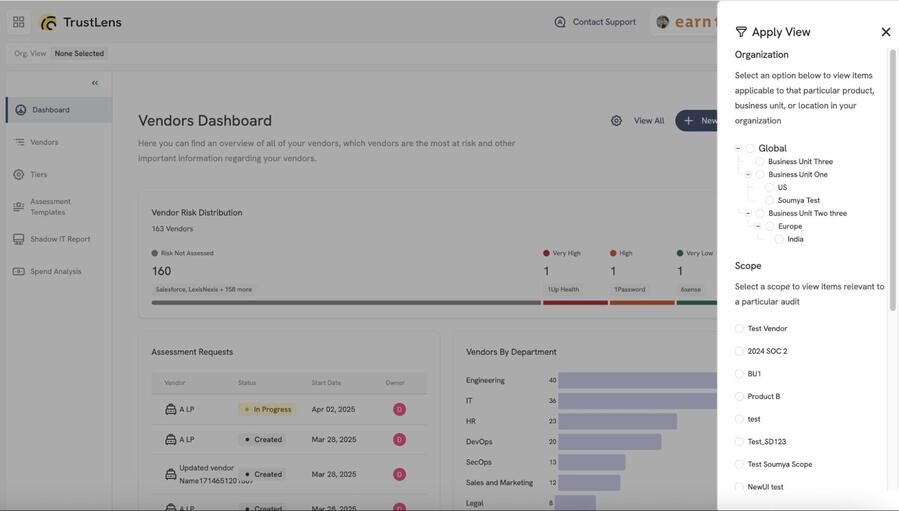The image size is (899, 511).
Task: Open dashboard settings gear icon
Action: [616, 120]
